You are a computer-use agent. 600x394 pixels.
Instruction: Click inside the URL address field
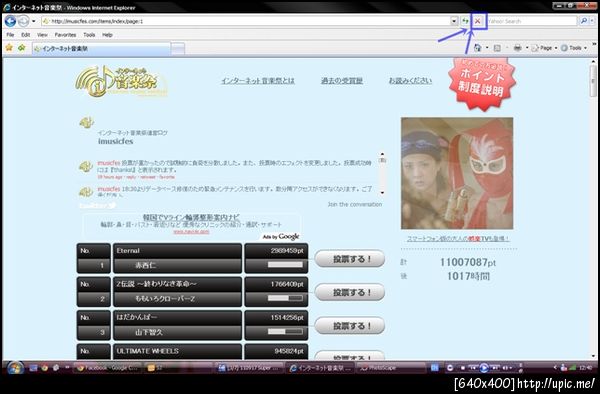[245, 21]
